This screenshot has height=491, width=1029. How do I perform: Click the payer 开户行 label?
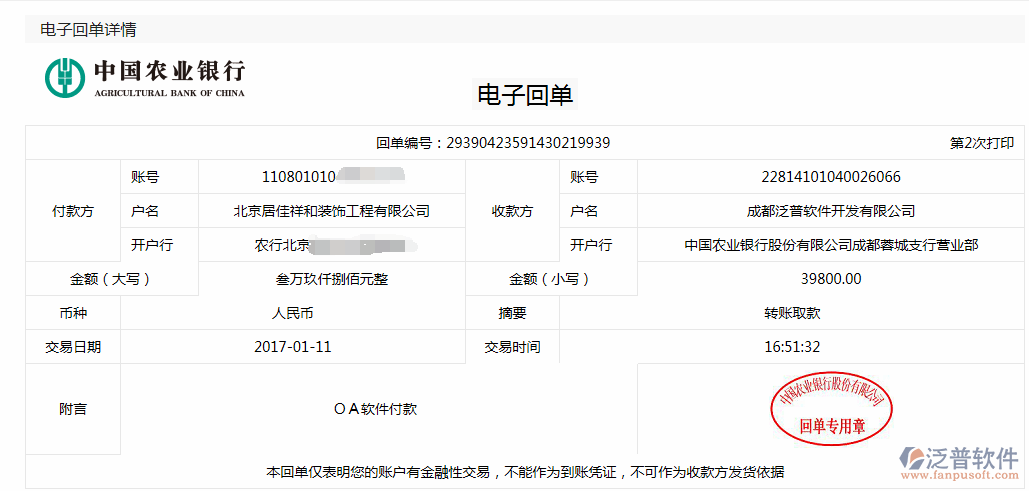pos(152,246)
